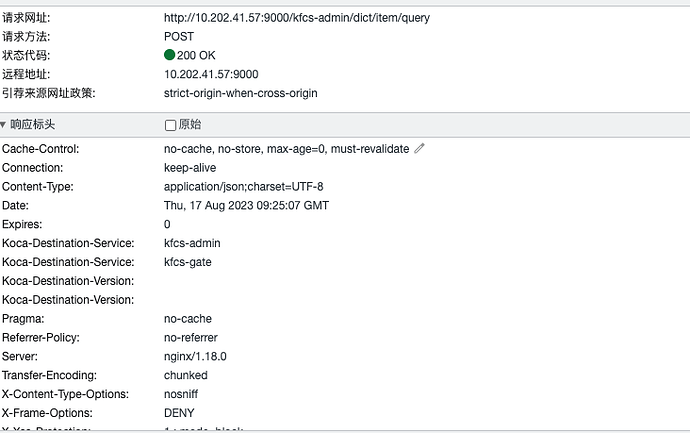The height and width of the screenshot is (433, 690).
Task: Click the Cache-Control header value text
Action: coord(286,149)
